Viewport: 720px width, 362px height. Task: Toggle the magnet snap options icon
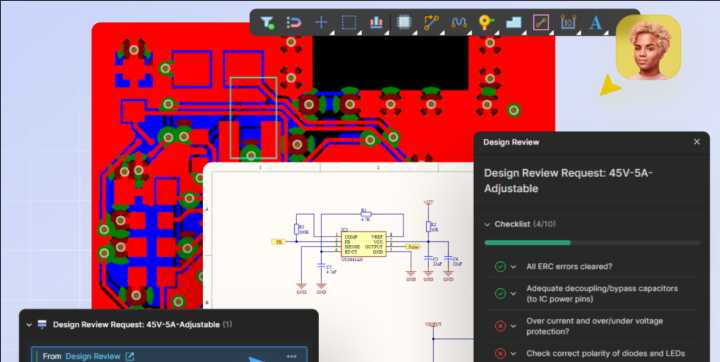click(293, 23)
